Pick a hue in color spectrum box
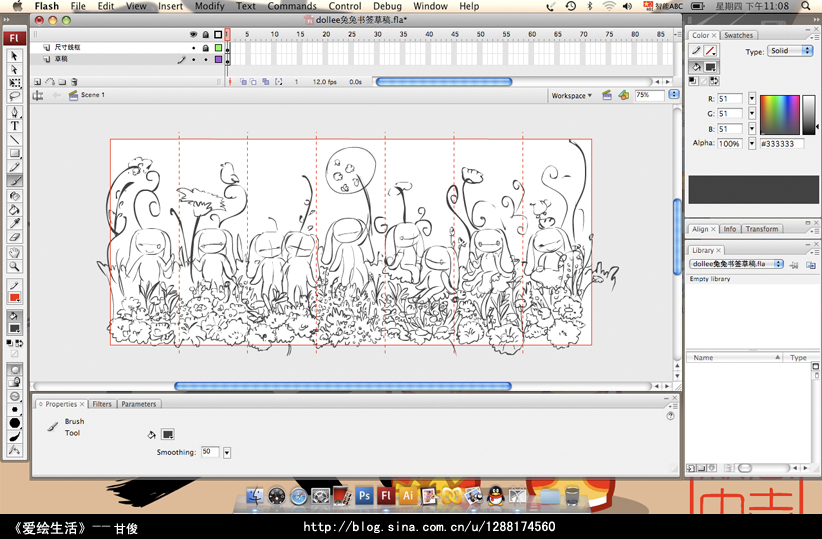This screenshot has height=539, width=822. click(780, 115)
